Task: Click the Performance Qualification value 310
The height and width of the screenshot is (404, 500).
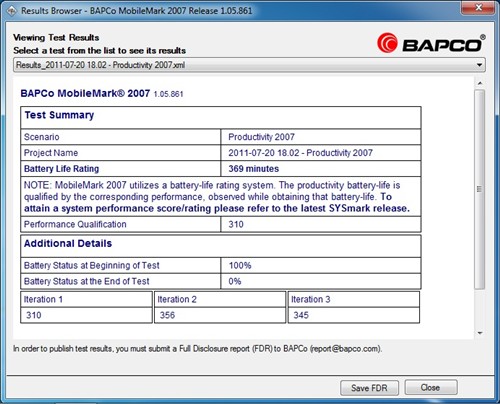Action: (236, 224)
